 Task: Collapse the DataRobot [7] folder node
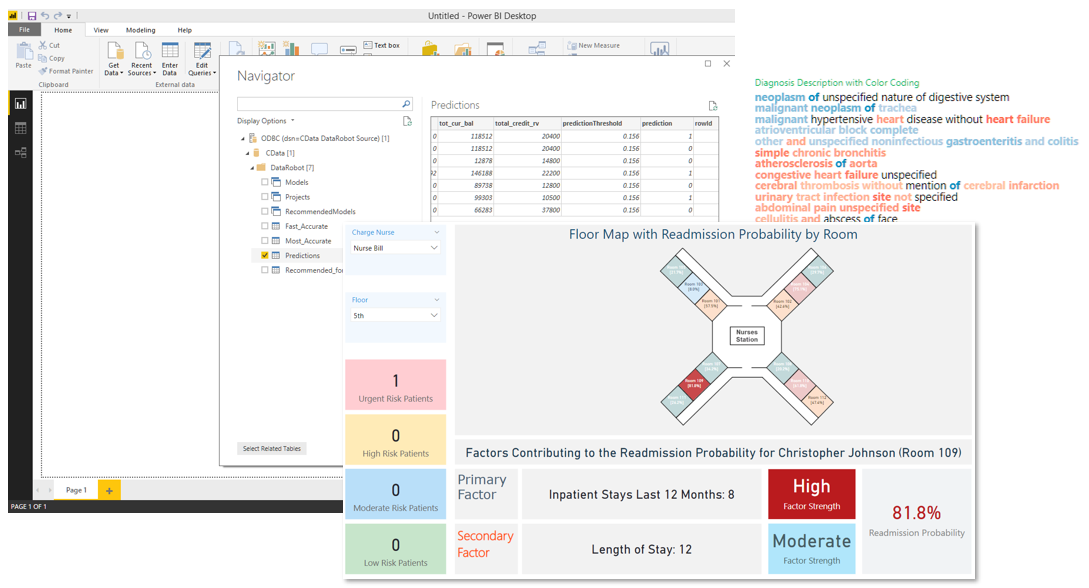pos(252,167)
